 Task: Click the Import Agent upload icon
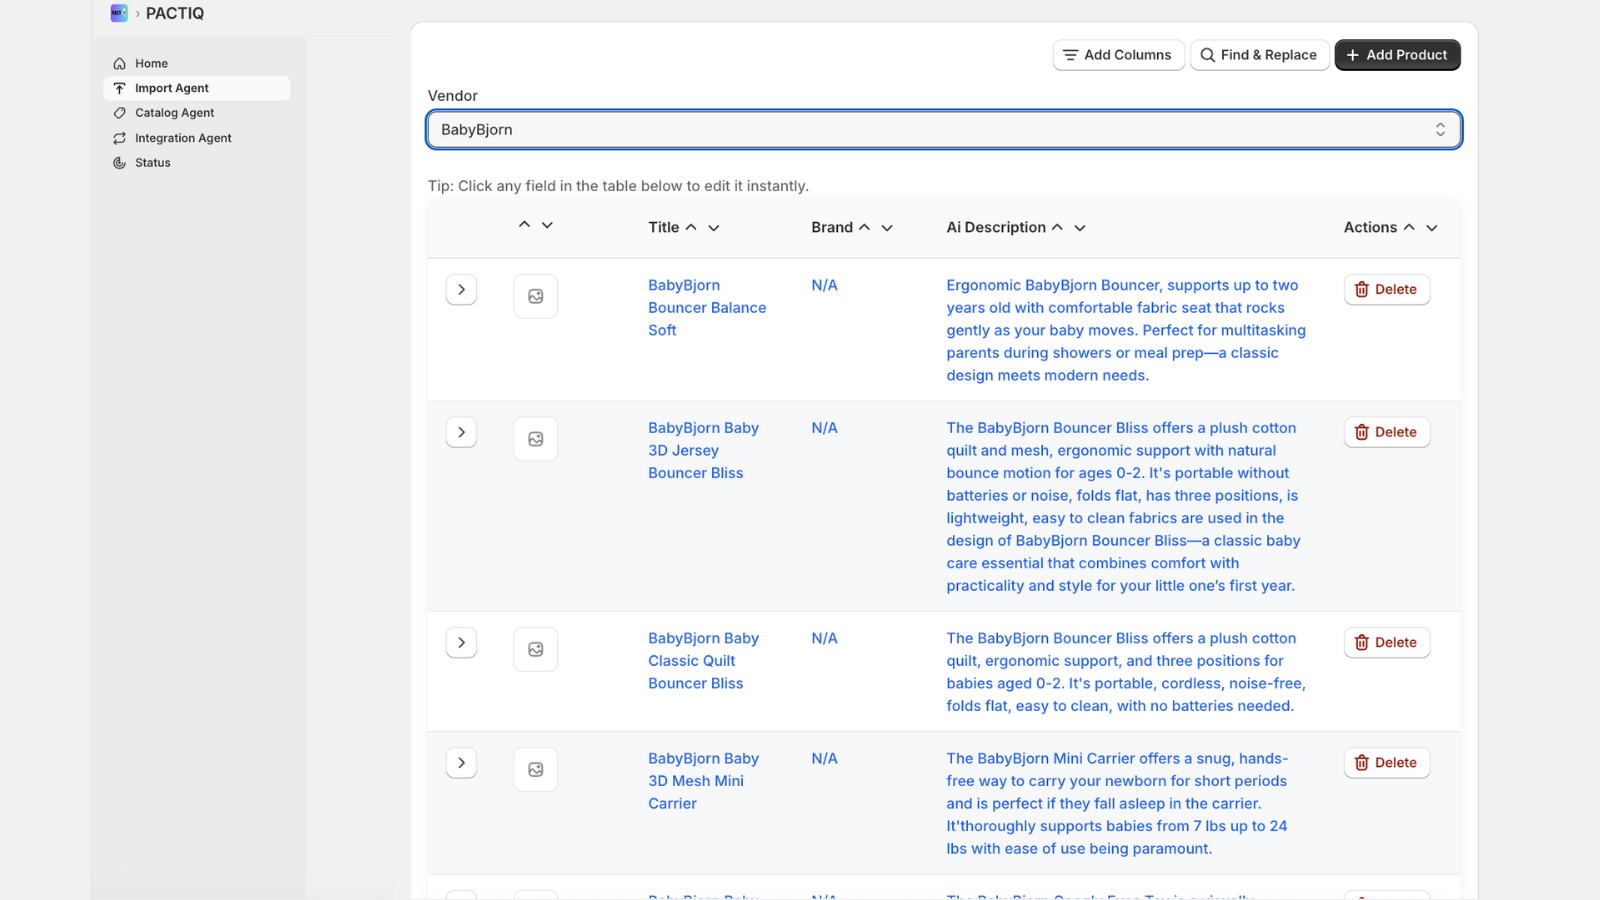[120, 89]
